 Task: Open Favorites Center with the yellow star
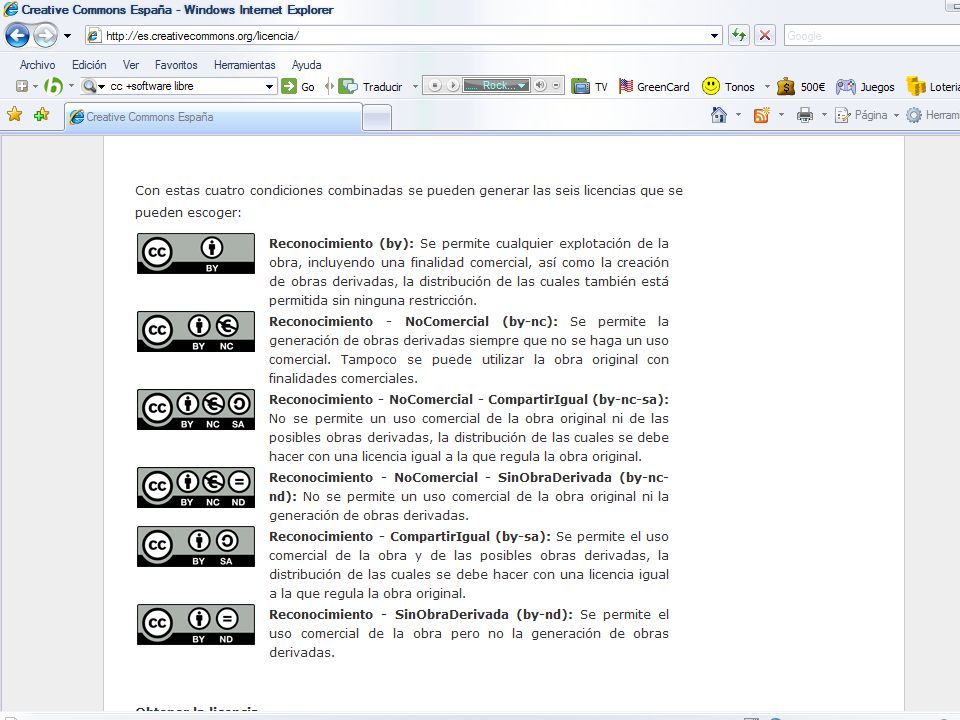tap(15, 114)
